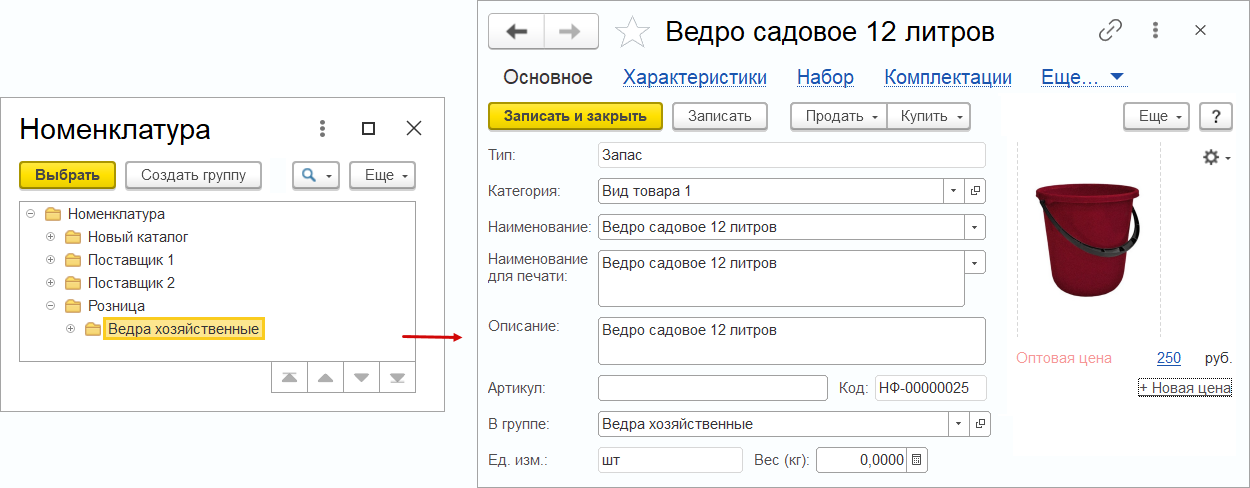The height and width of the screenshot is (488, 1250).
Task: Click the red bucket product image
Action: coord(1089,238)
